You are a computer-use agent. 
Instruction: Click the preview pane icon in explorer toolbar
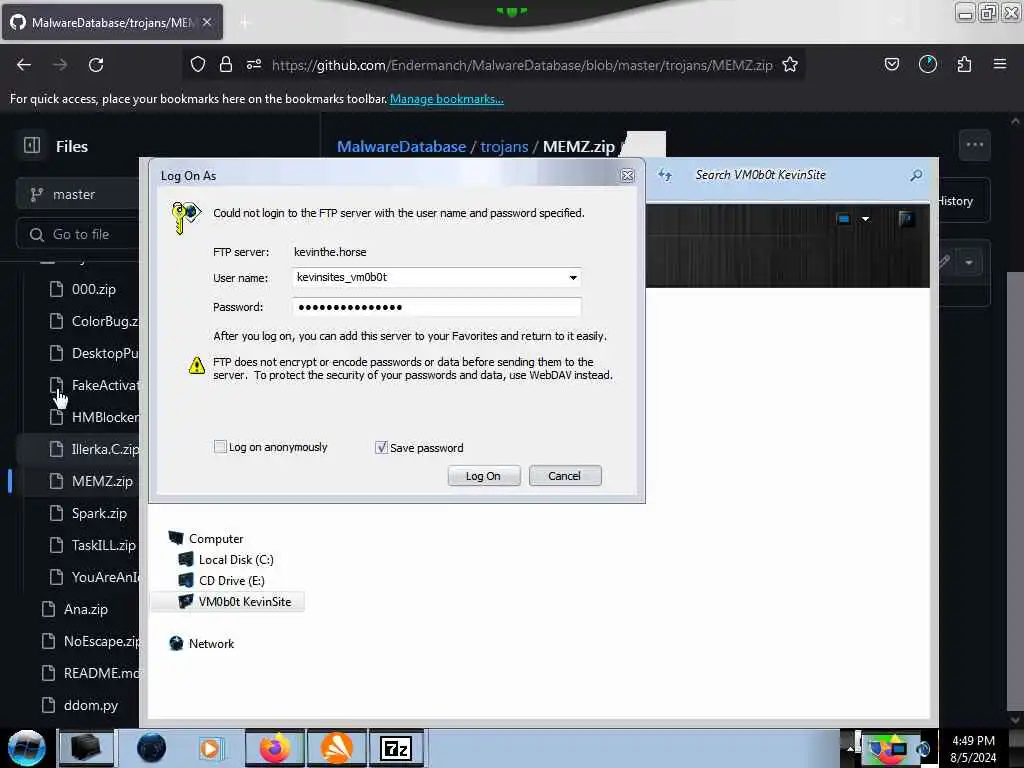(x=906, y=219)
